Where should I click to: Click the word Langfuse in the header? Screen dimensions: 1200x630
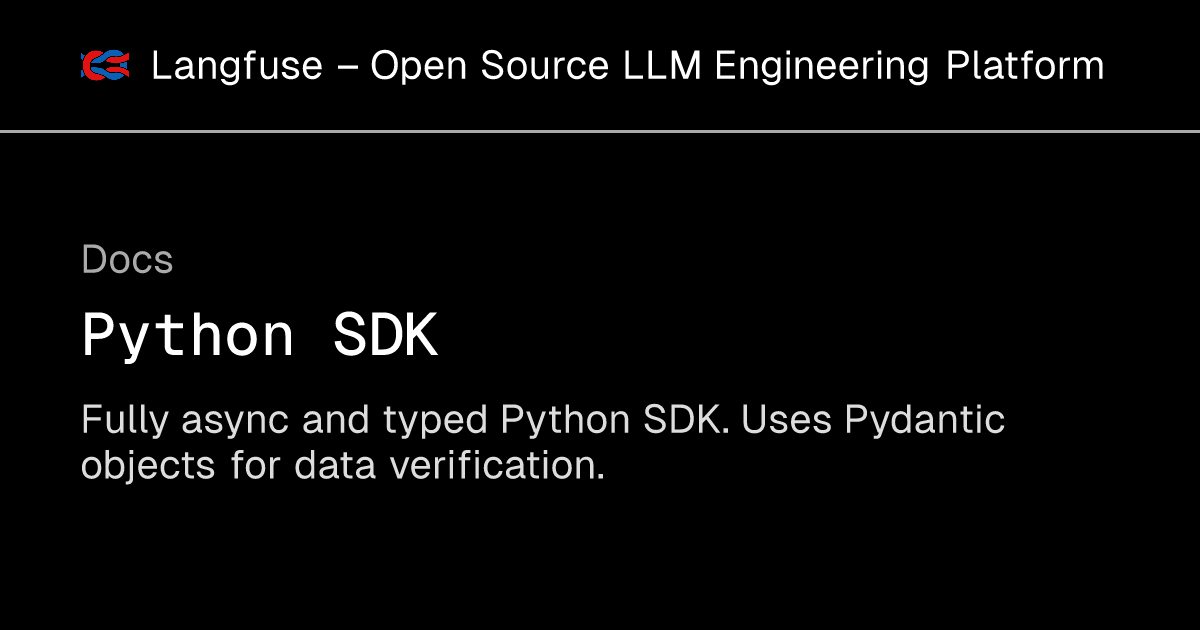237,67
